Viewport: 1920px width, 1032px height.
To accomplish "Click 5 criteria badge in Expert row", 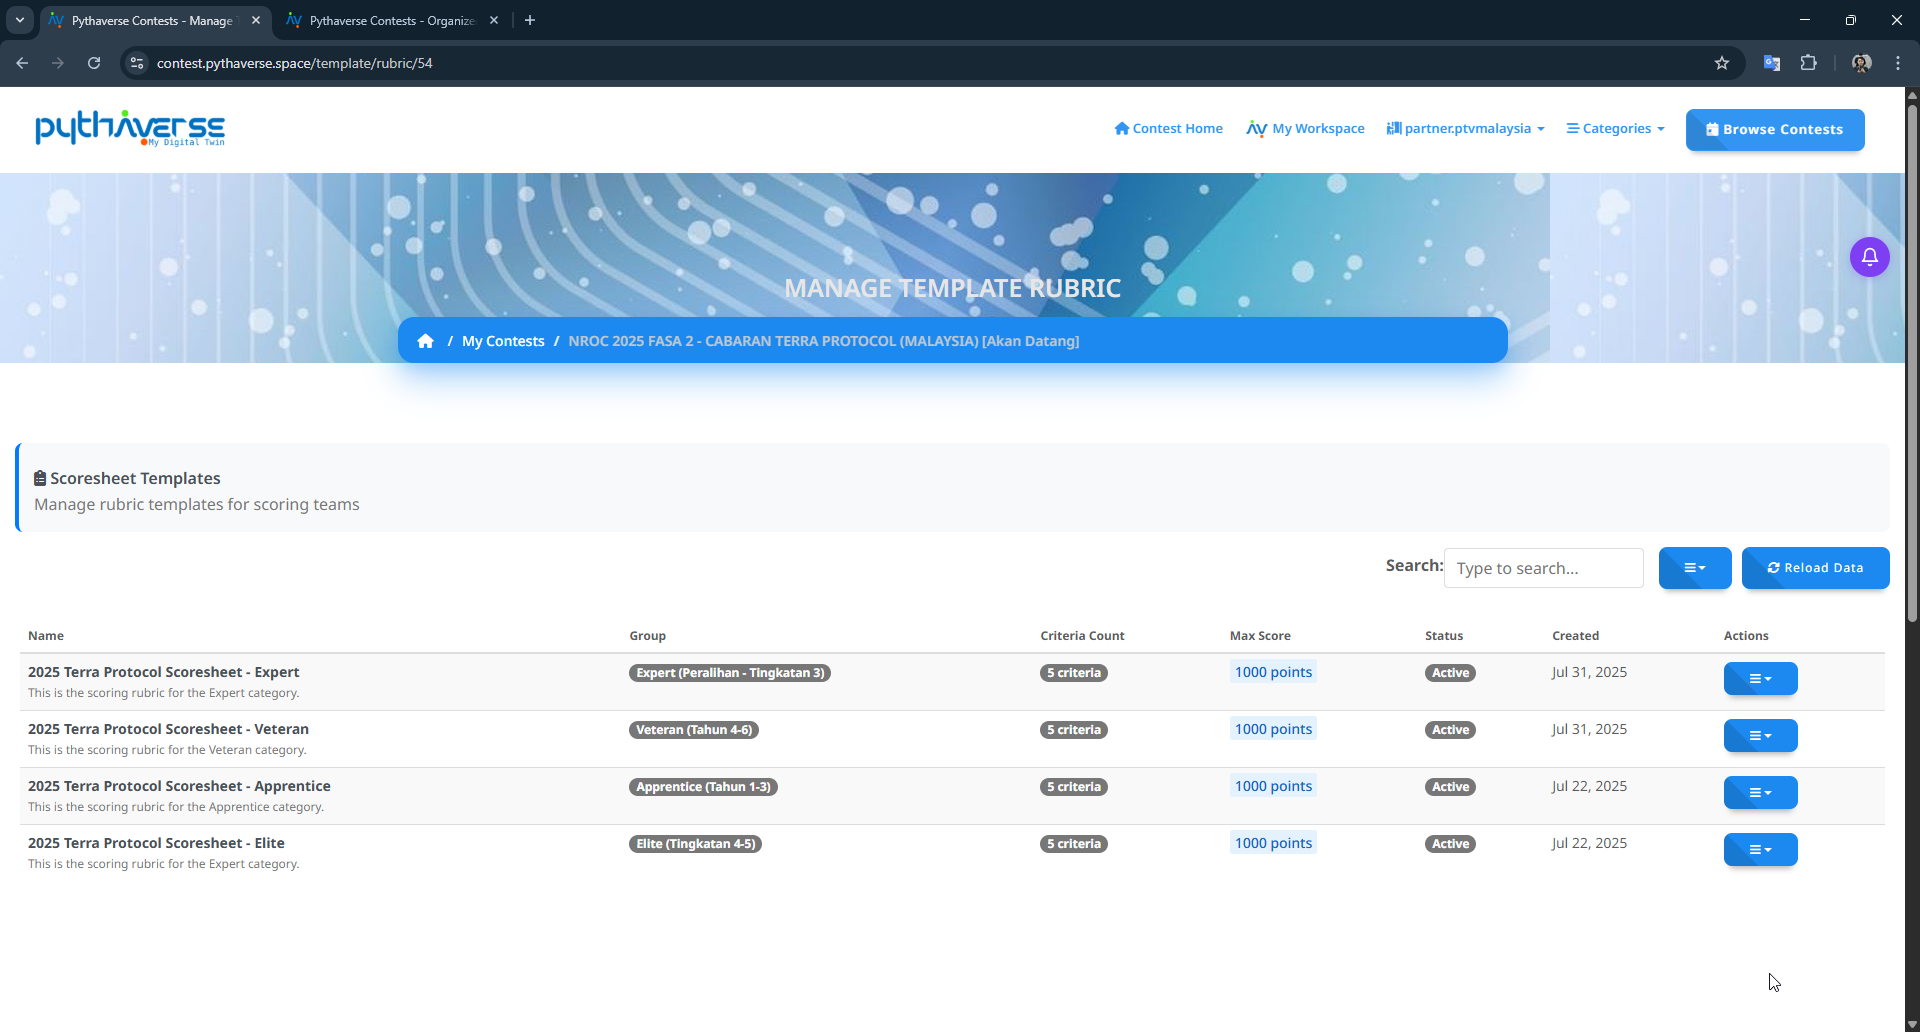I will (x=1073, y=673).
